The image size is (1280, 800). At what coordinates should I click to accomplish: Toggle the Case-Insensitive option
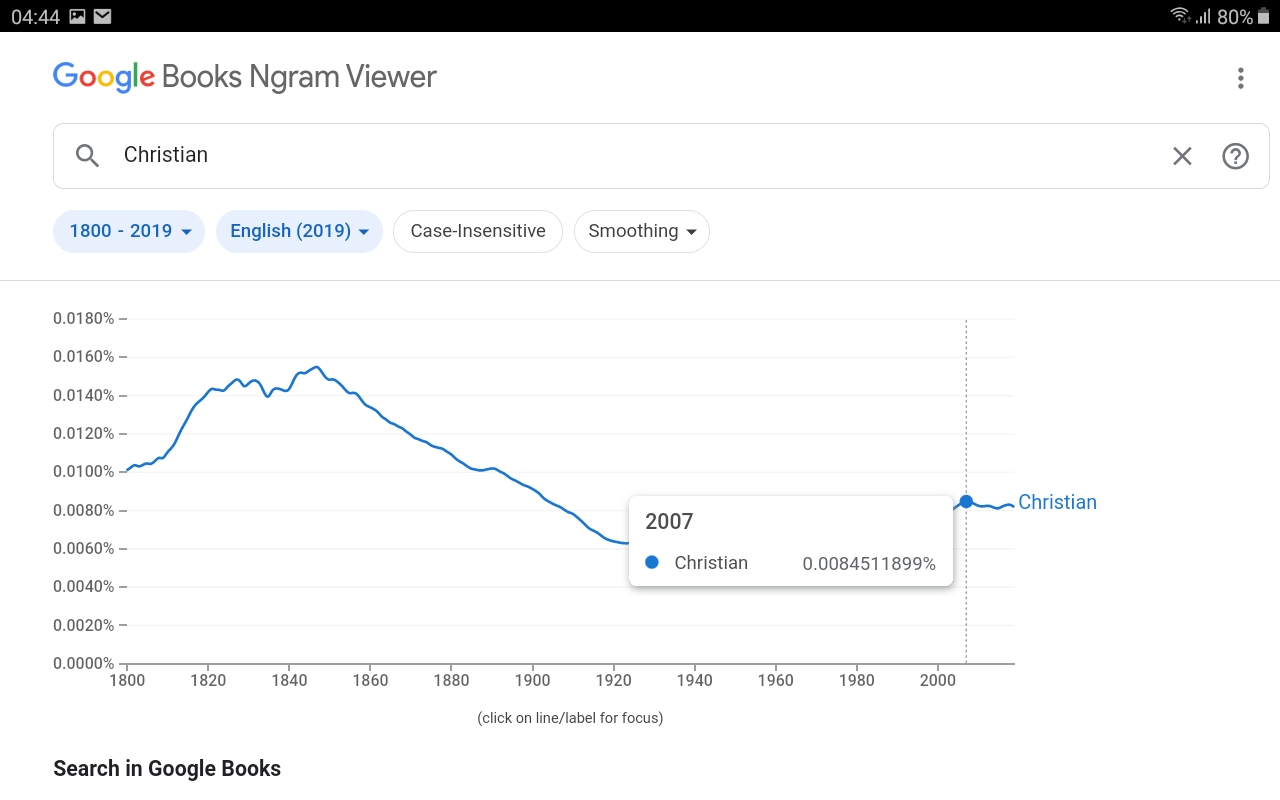(x=478, y=231)
